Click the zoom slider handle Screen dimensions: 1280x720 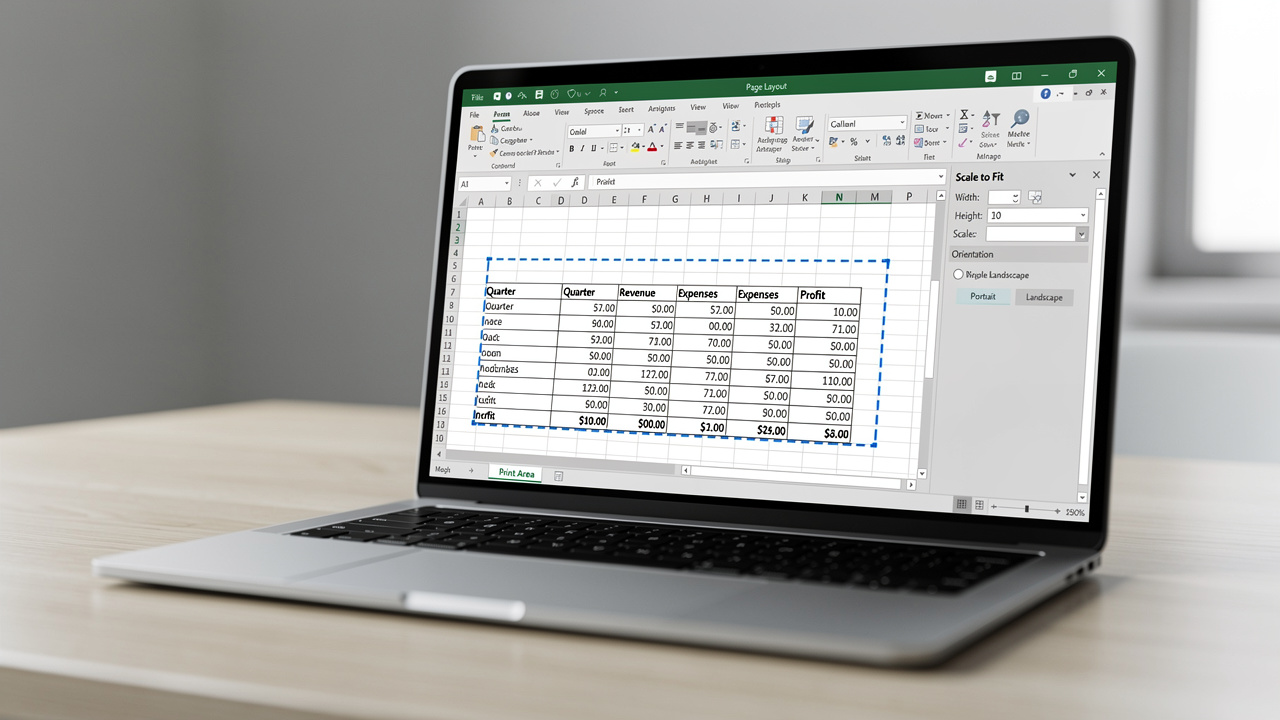[1027, 509]
